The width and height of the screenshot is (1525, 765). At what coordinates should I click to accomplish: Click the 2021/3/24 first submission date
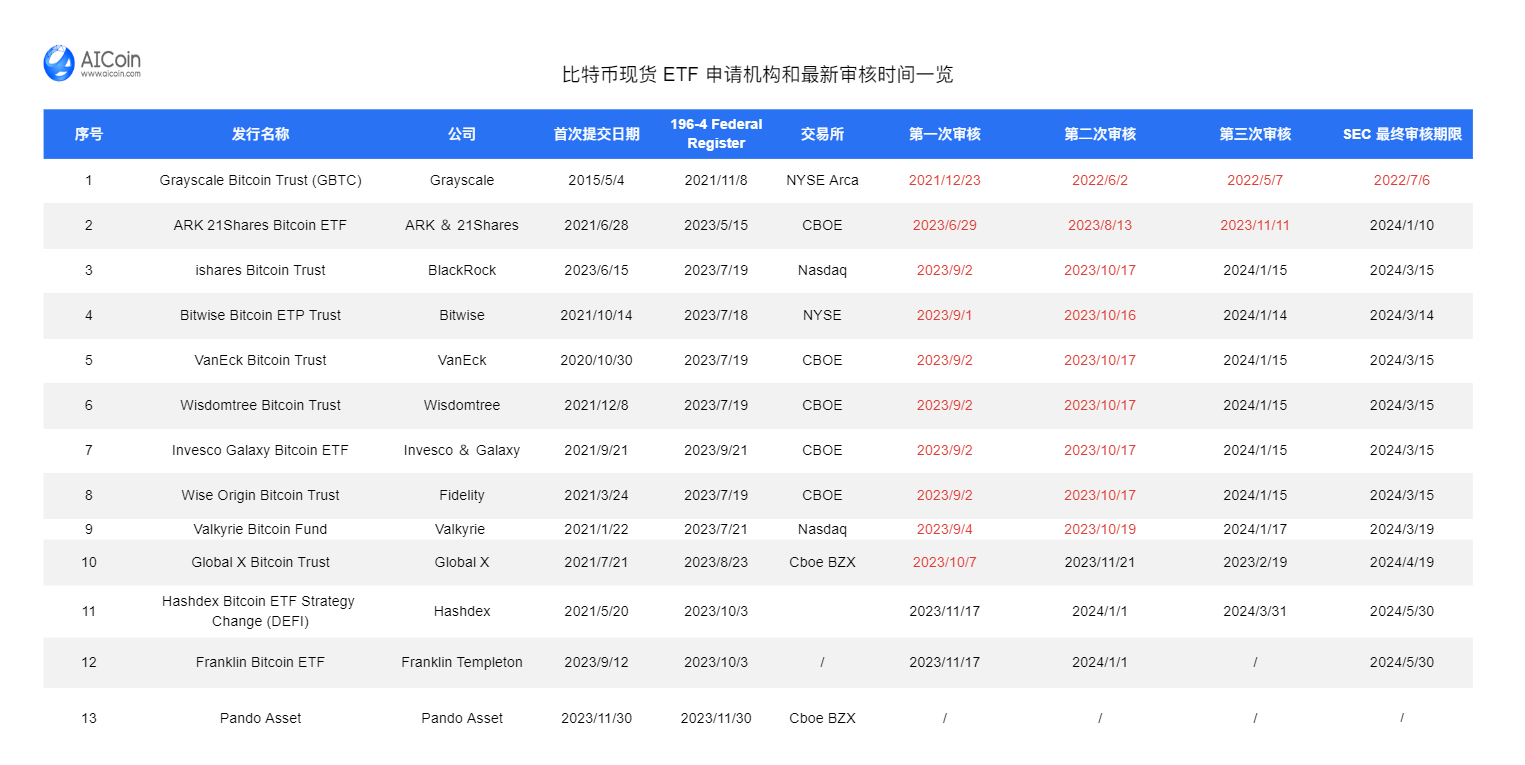click(596, 495)
